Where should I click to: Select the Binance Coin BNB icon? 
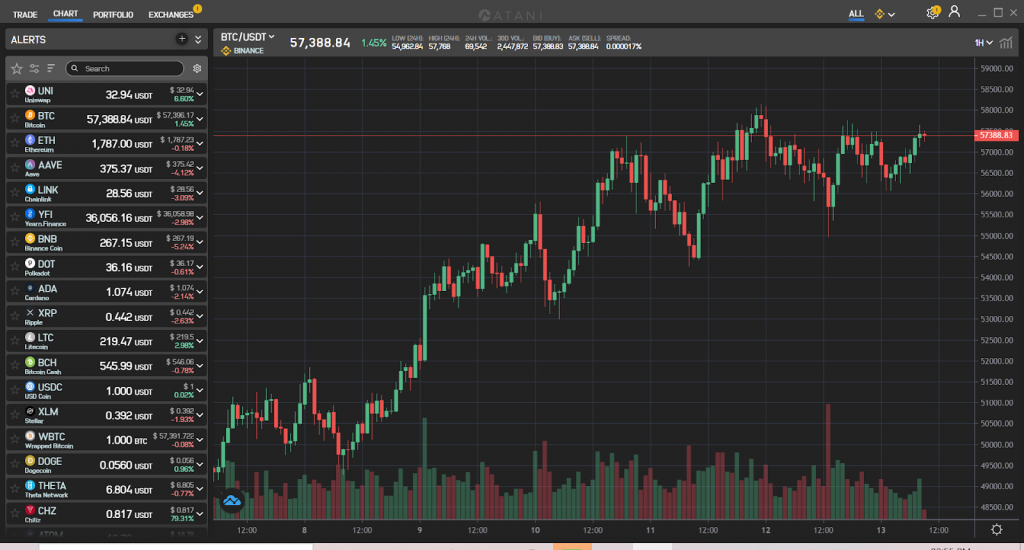click(x=30, y=238)
